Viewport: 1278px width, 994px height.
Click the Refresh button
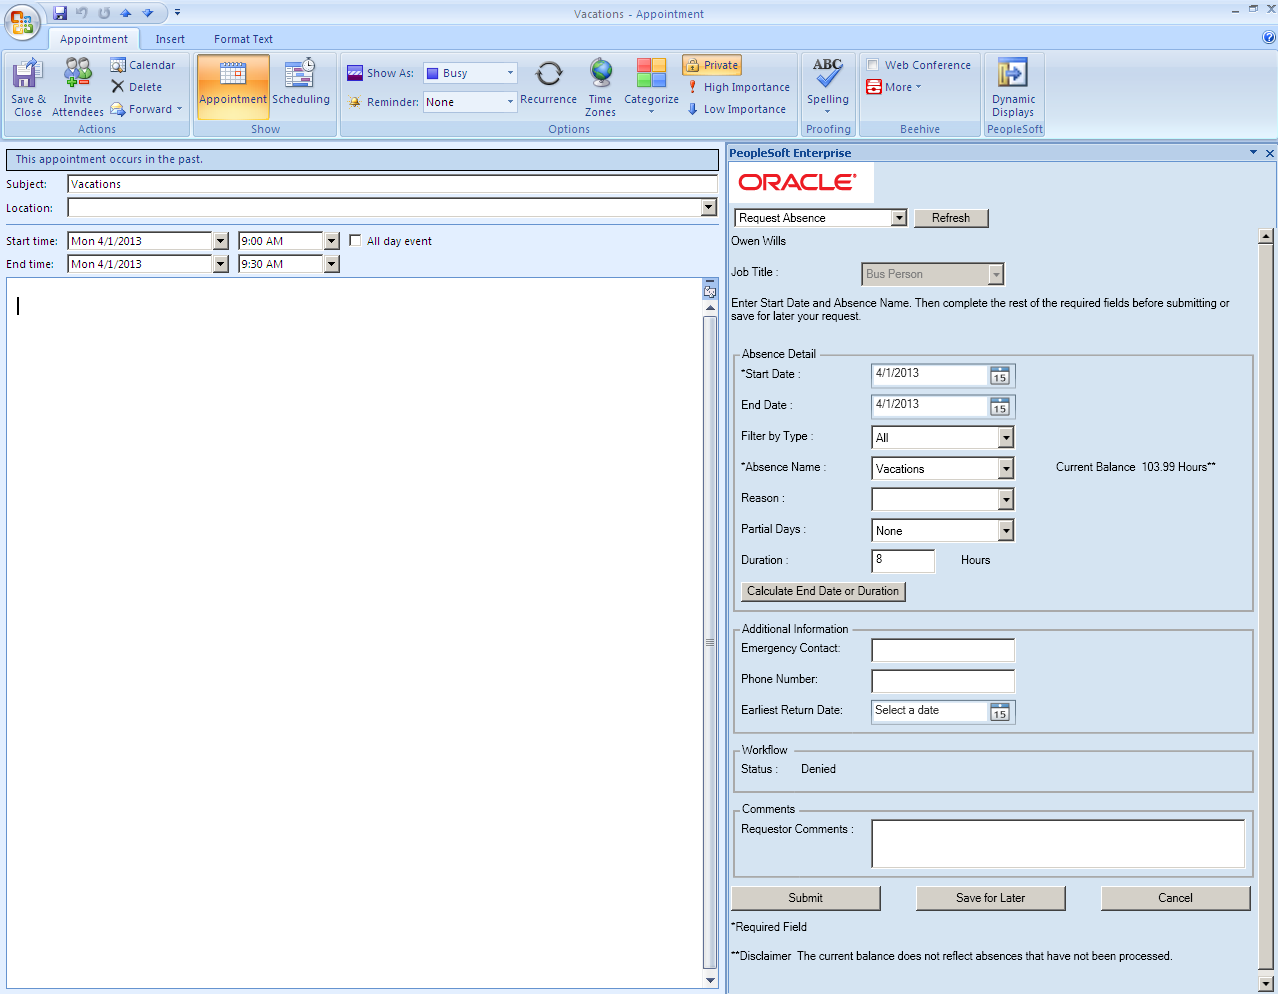[951, 218]
